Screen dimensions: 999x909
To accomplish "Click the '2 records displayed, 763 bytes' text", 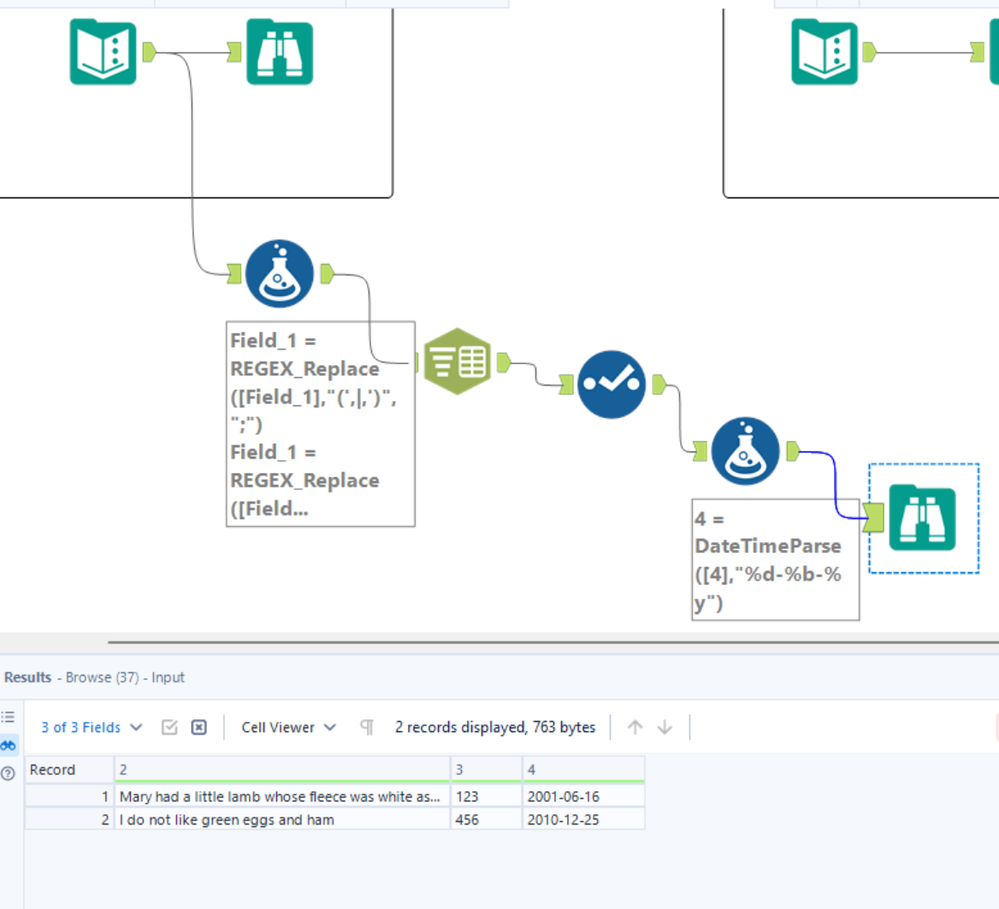I will pyautogui.click(x=495, y=727).
